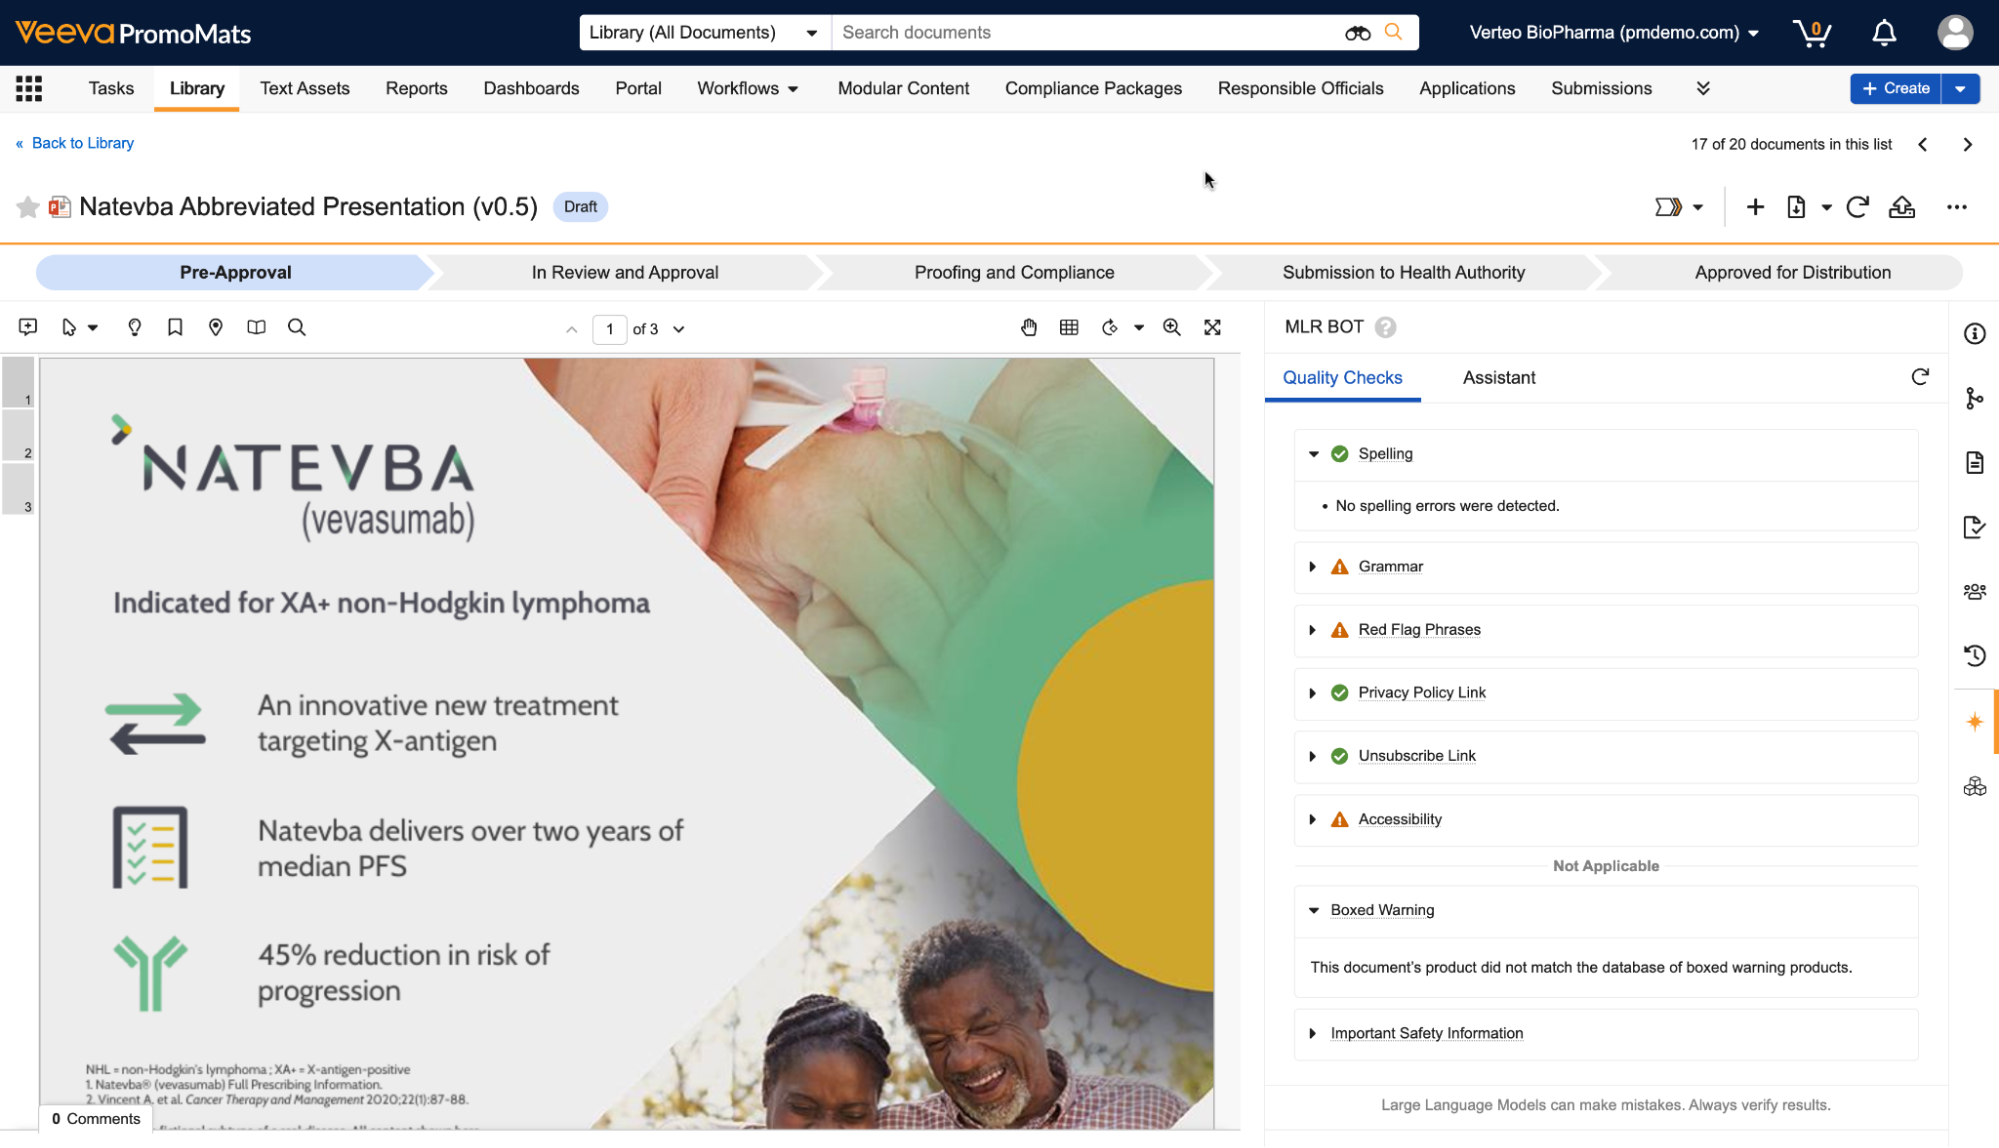Show more navigation tabs chevron
1999x1148 pixels.
tap(1703, 89)
